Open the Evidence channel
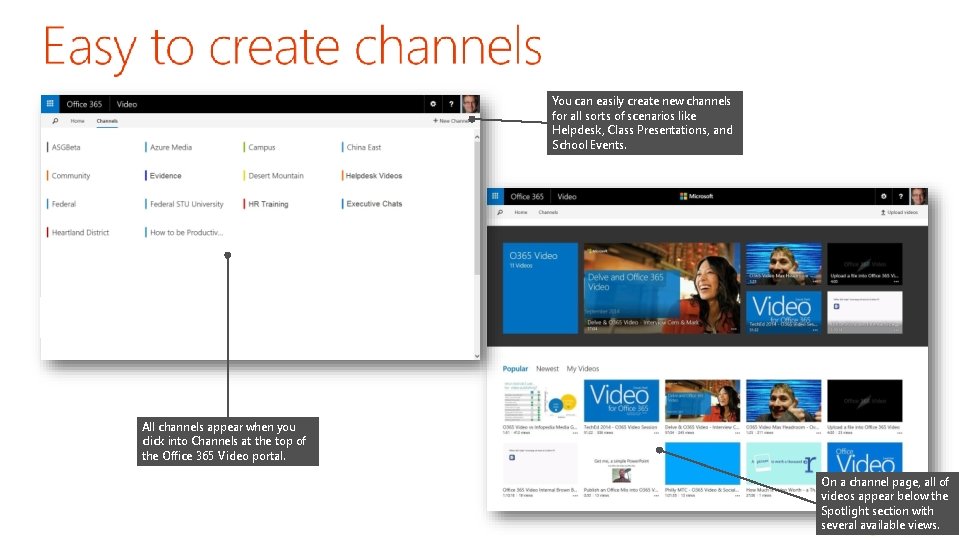Viewport: 959px width, 540px height. pos(163,176)
